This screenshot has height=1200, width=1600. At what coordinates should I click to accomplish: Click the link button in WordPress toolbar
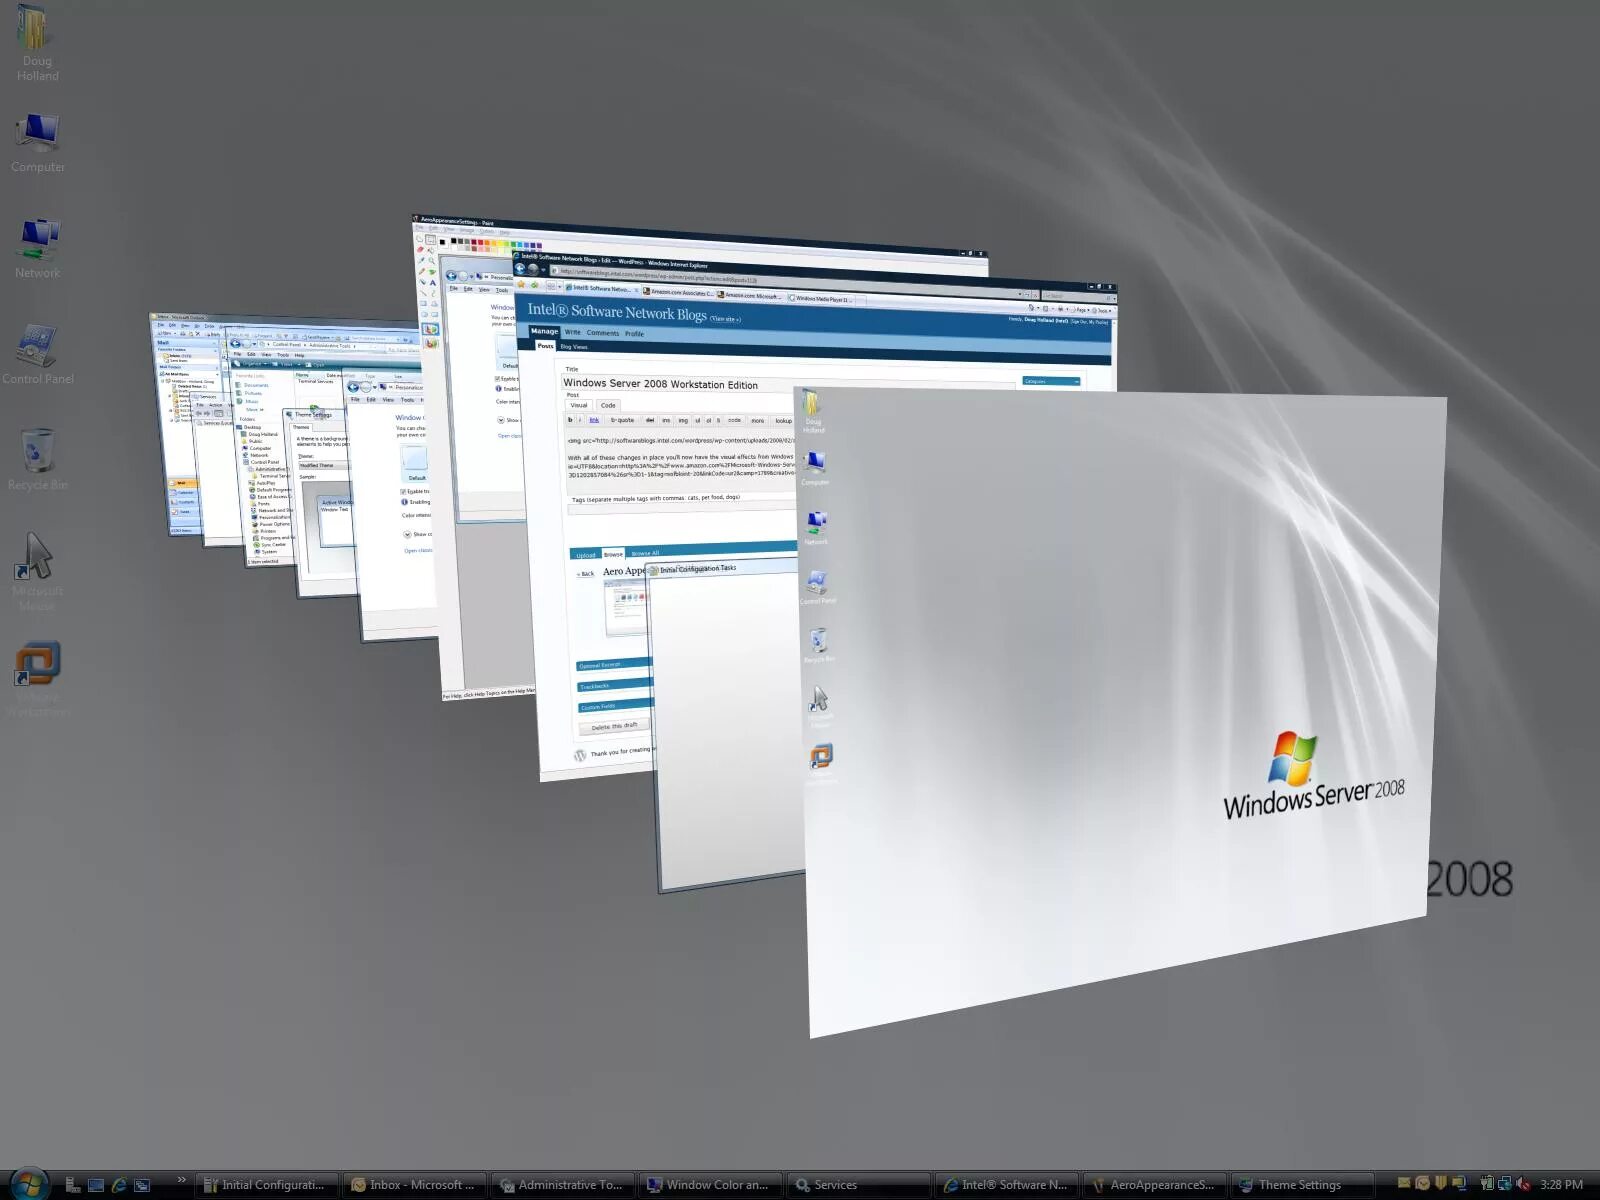click(594, 420)
